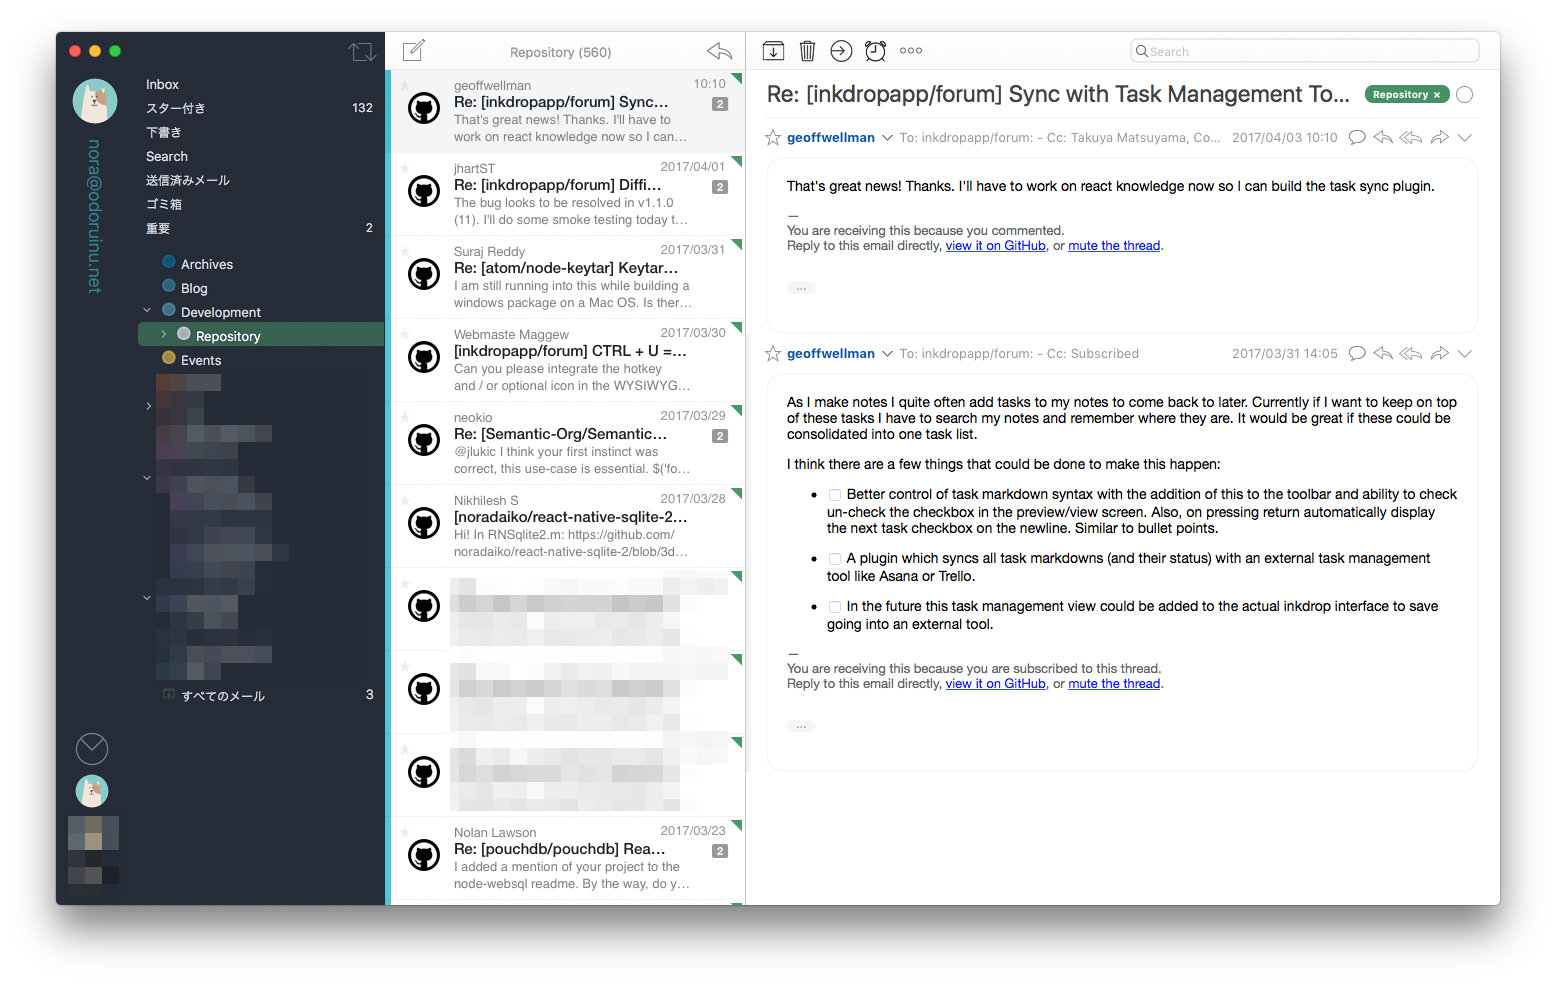Reply all on the 2017/04/03 10:10 message
This screenshot has height=985, width=1556.
click(x=1411, y=138)
